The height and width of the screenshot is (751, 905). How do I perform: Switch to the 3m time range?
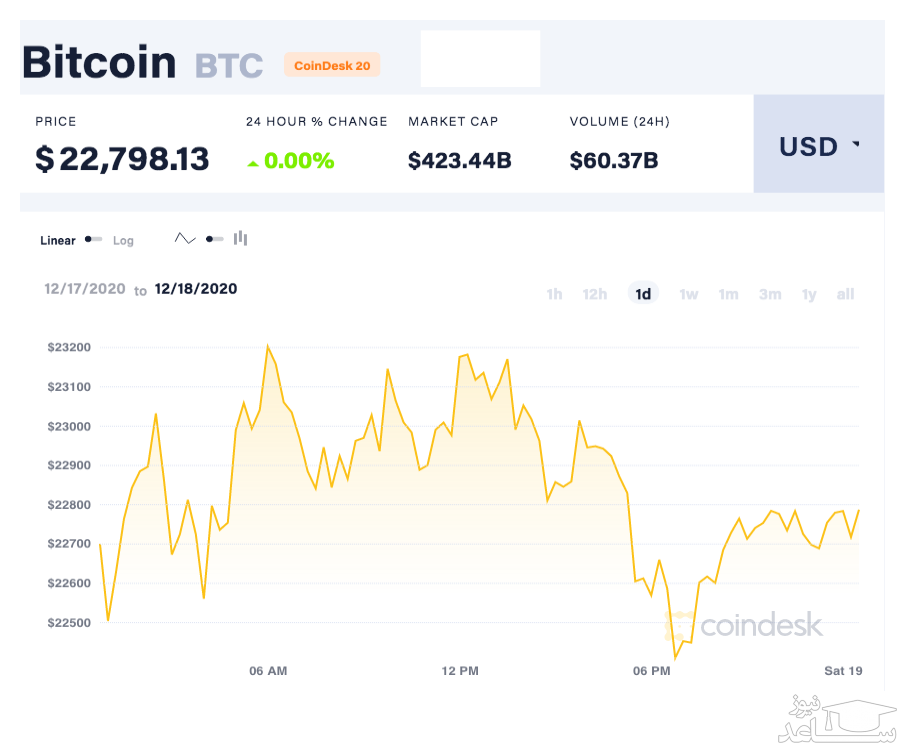click(x=769, y=294)
